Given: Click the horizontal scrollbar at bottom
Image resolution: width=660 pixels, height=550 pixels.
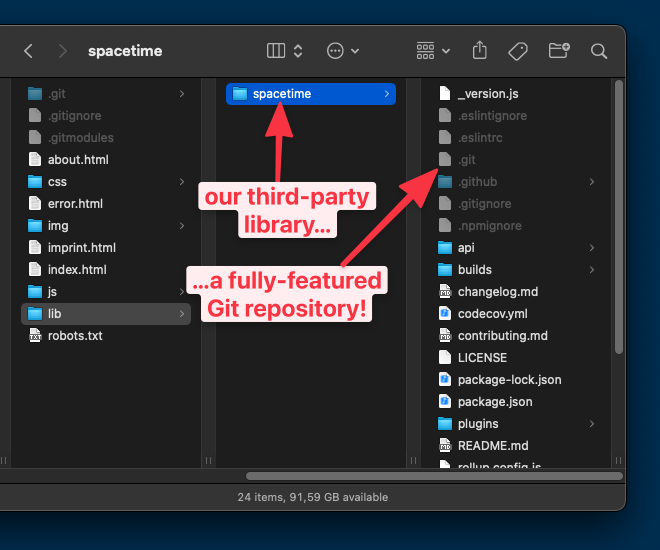Looking at the screenshot, I should tap(430, 476).
